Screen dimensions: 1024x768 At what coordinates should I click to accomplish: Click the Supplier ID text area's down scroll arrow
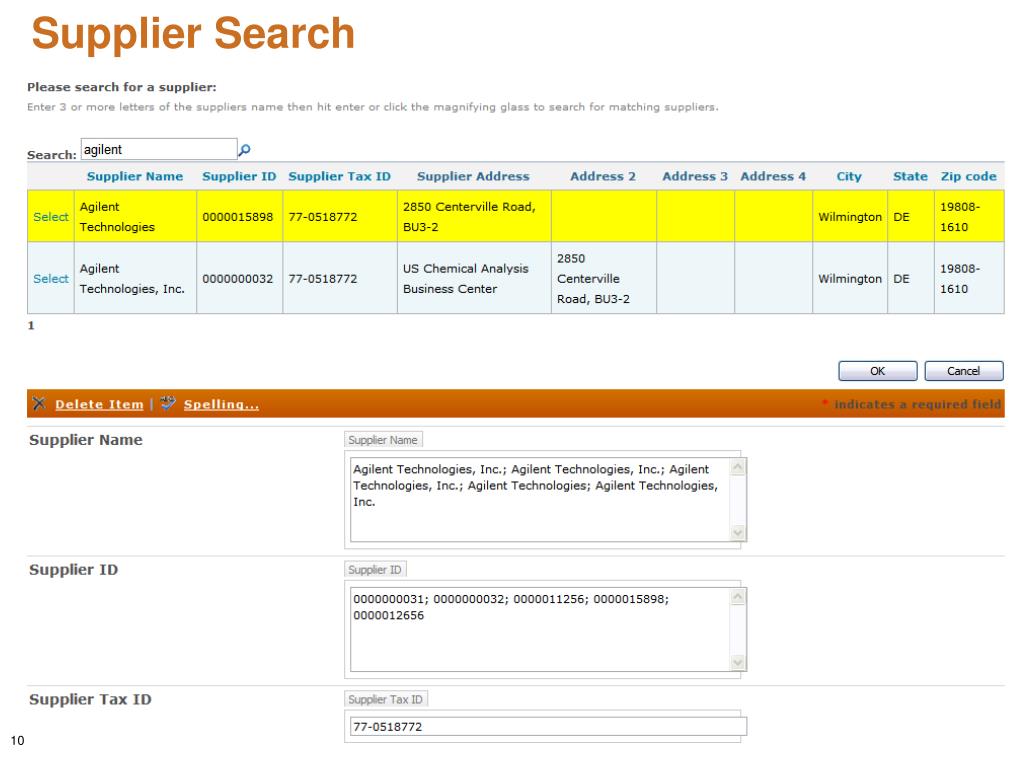[738, 663]
